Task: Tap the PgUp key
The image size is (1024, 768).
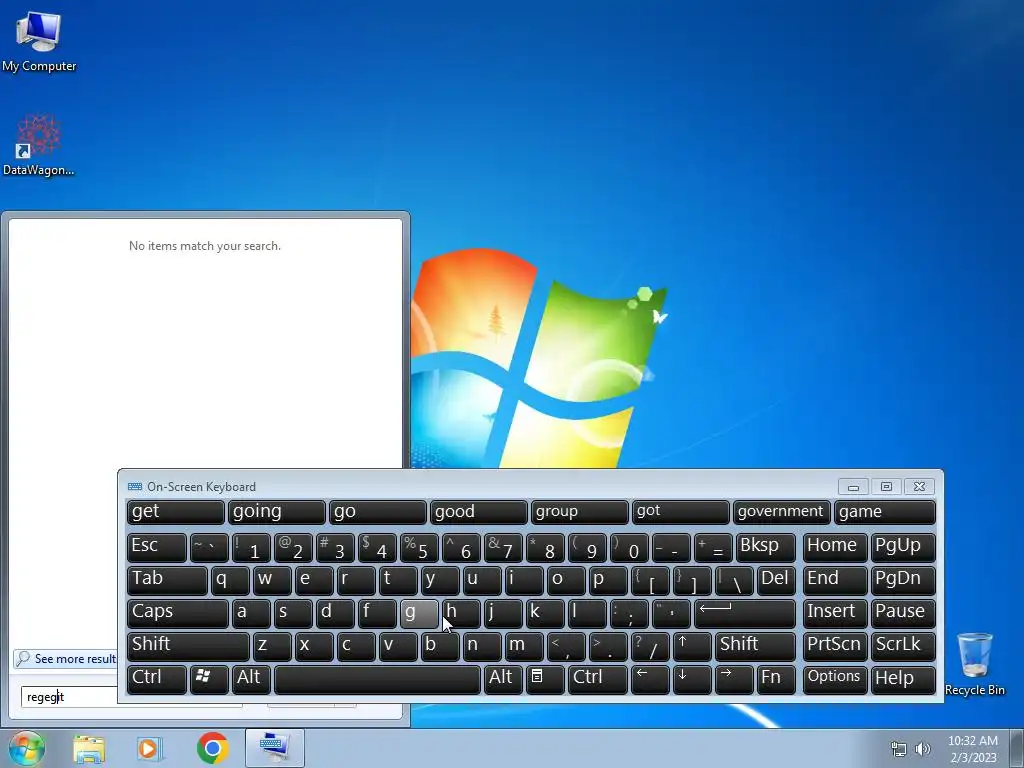Action: click(x=903, y=547)
